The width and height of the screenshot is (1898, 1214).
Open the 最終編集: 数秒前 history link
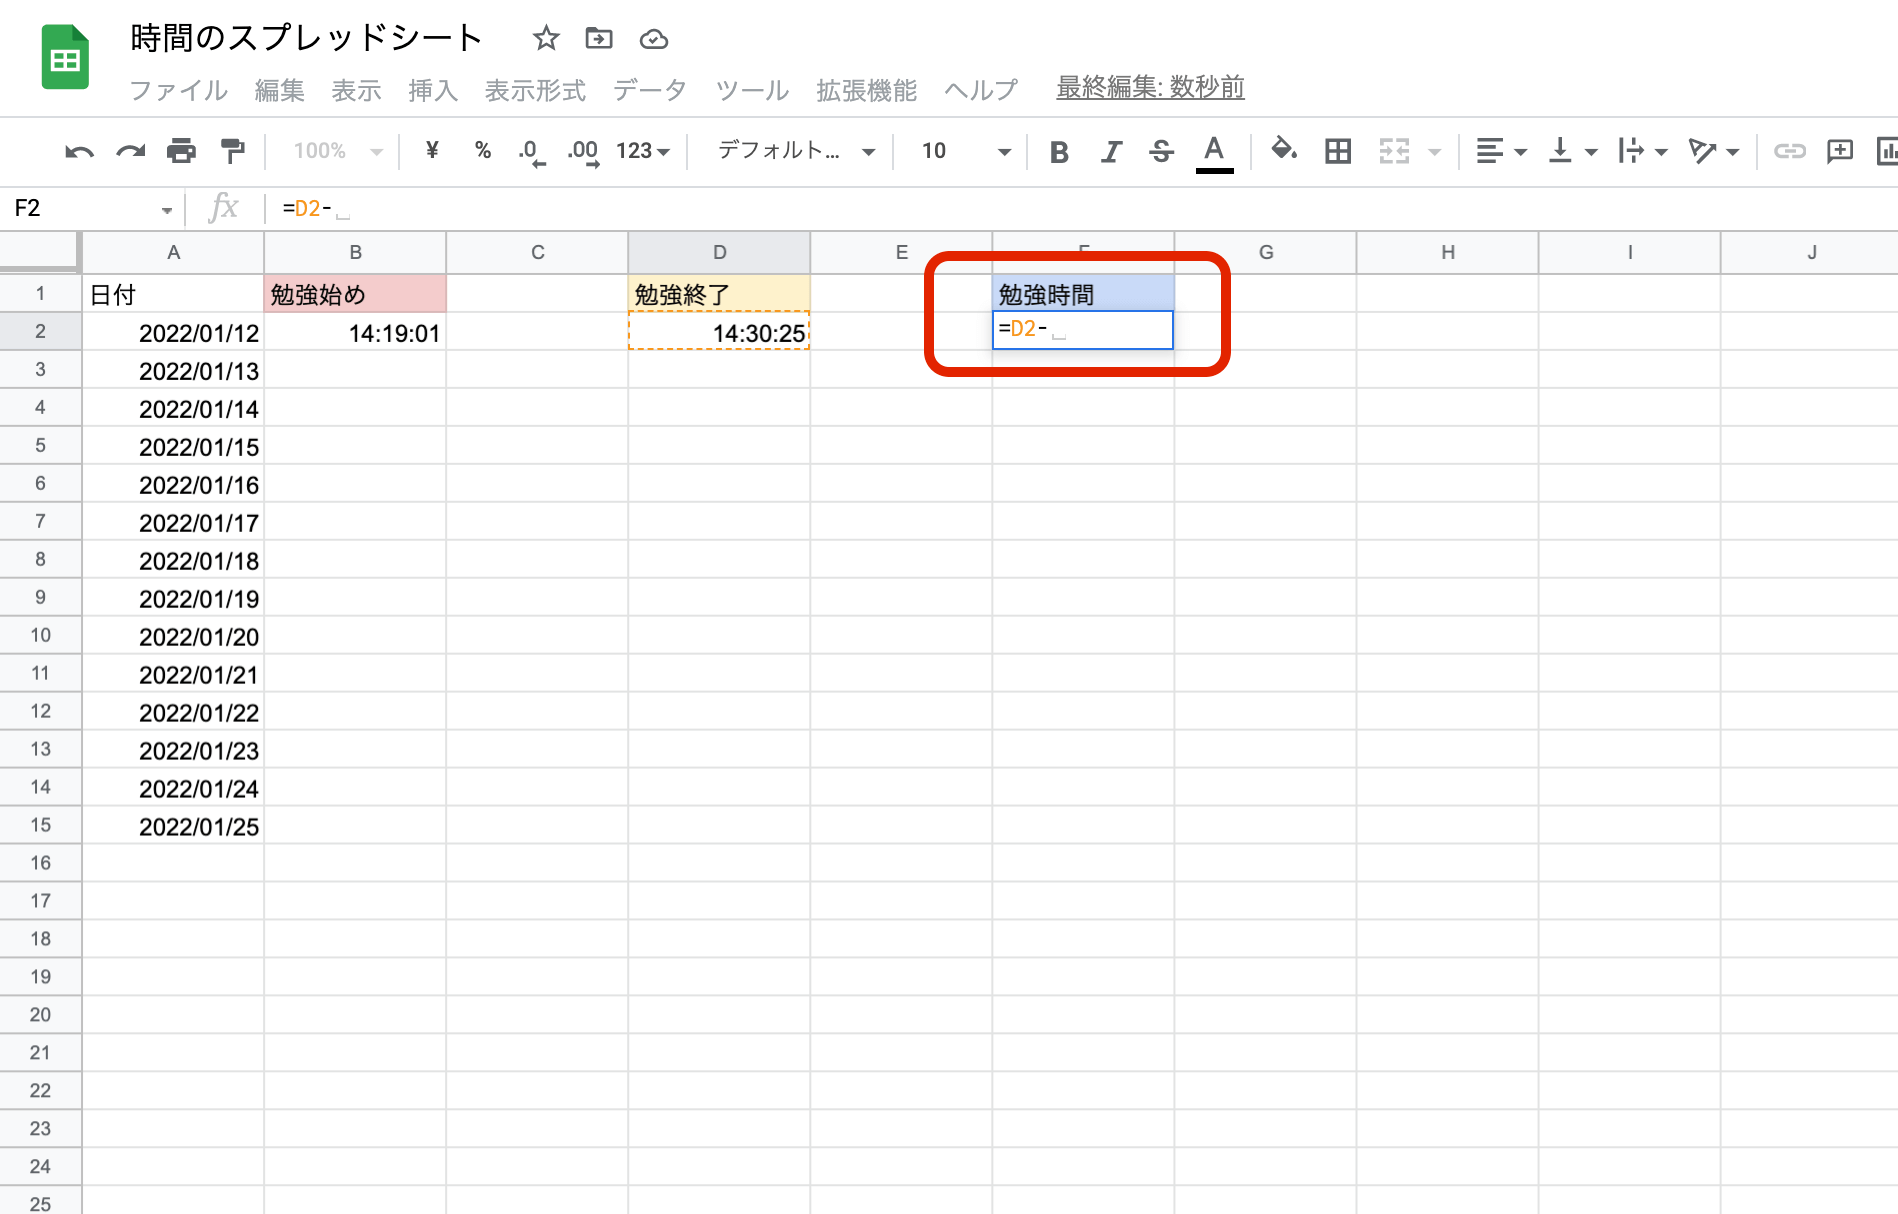pyautogui.click(x=1150, y=88)
